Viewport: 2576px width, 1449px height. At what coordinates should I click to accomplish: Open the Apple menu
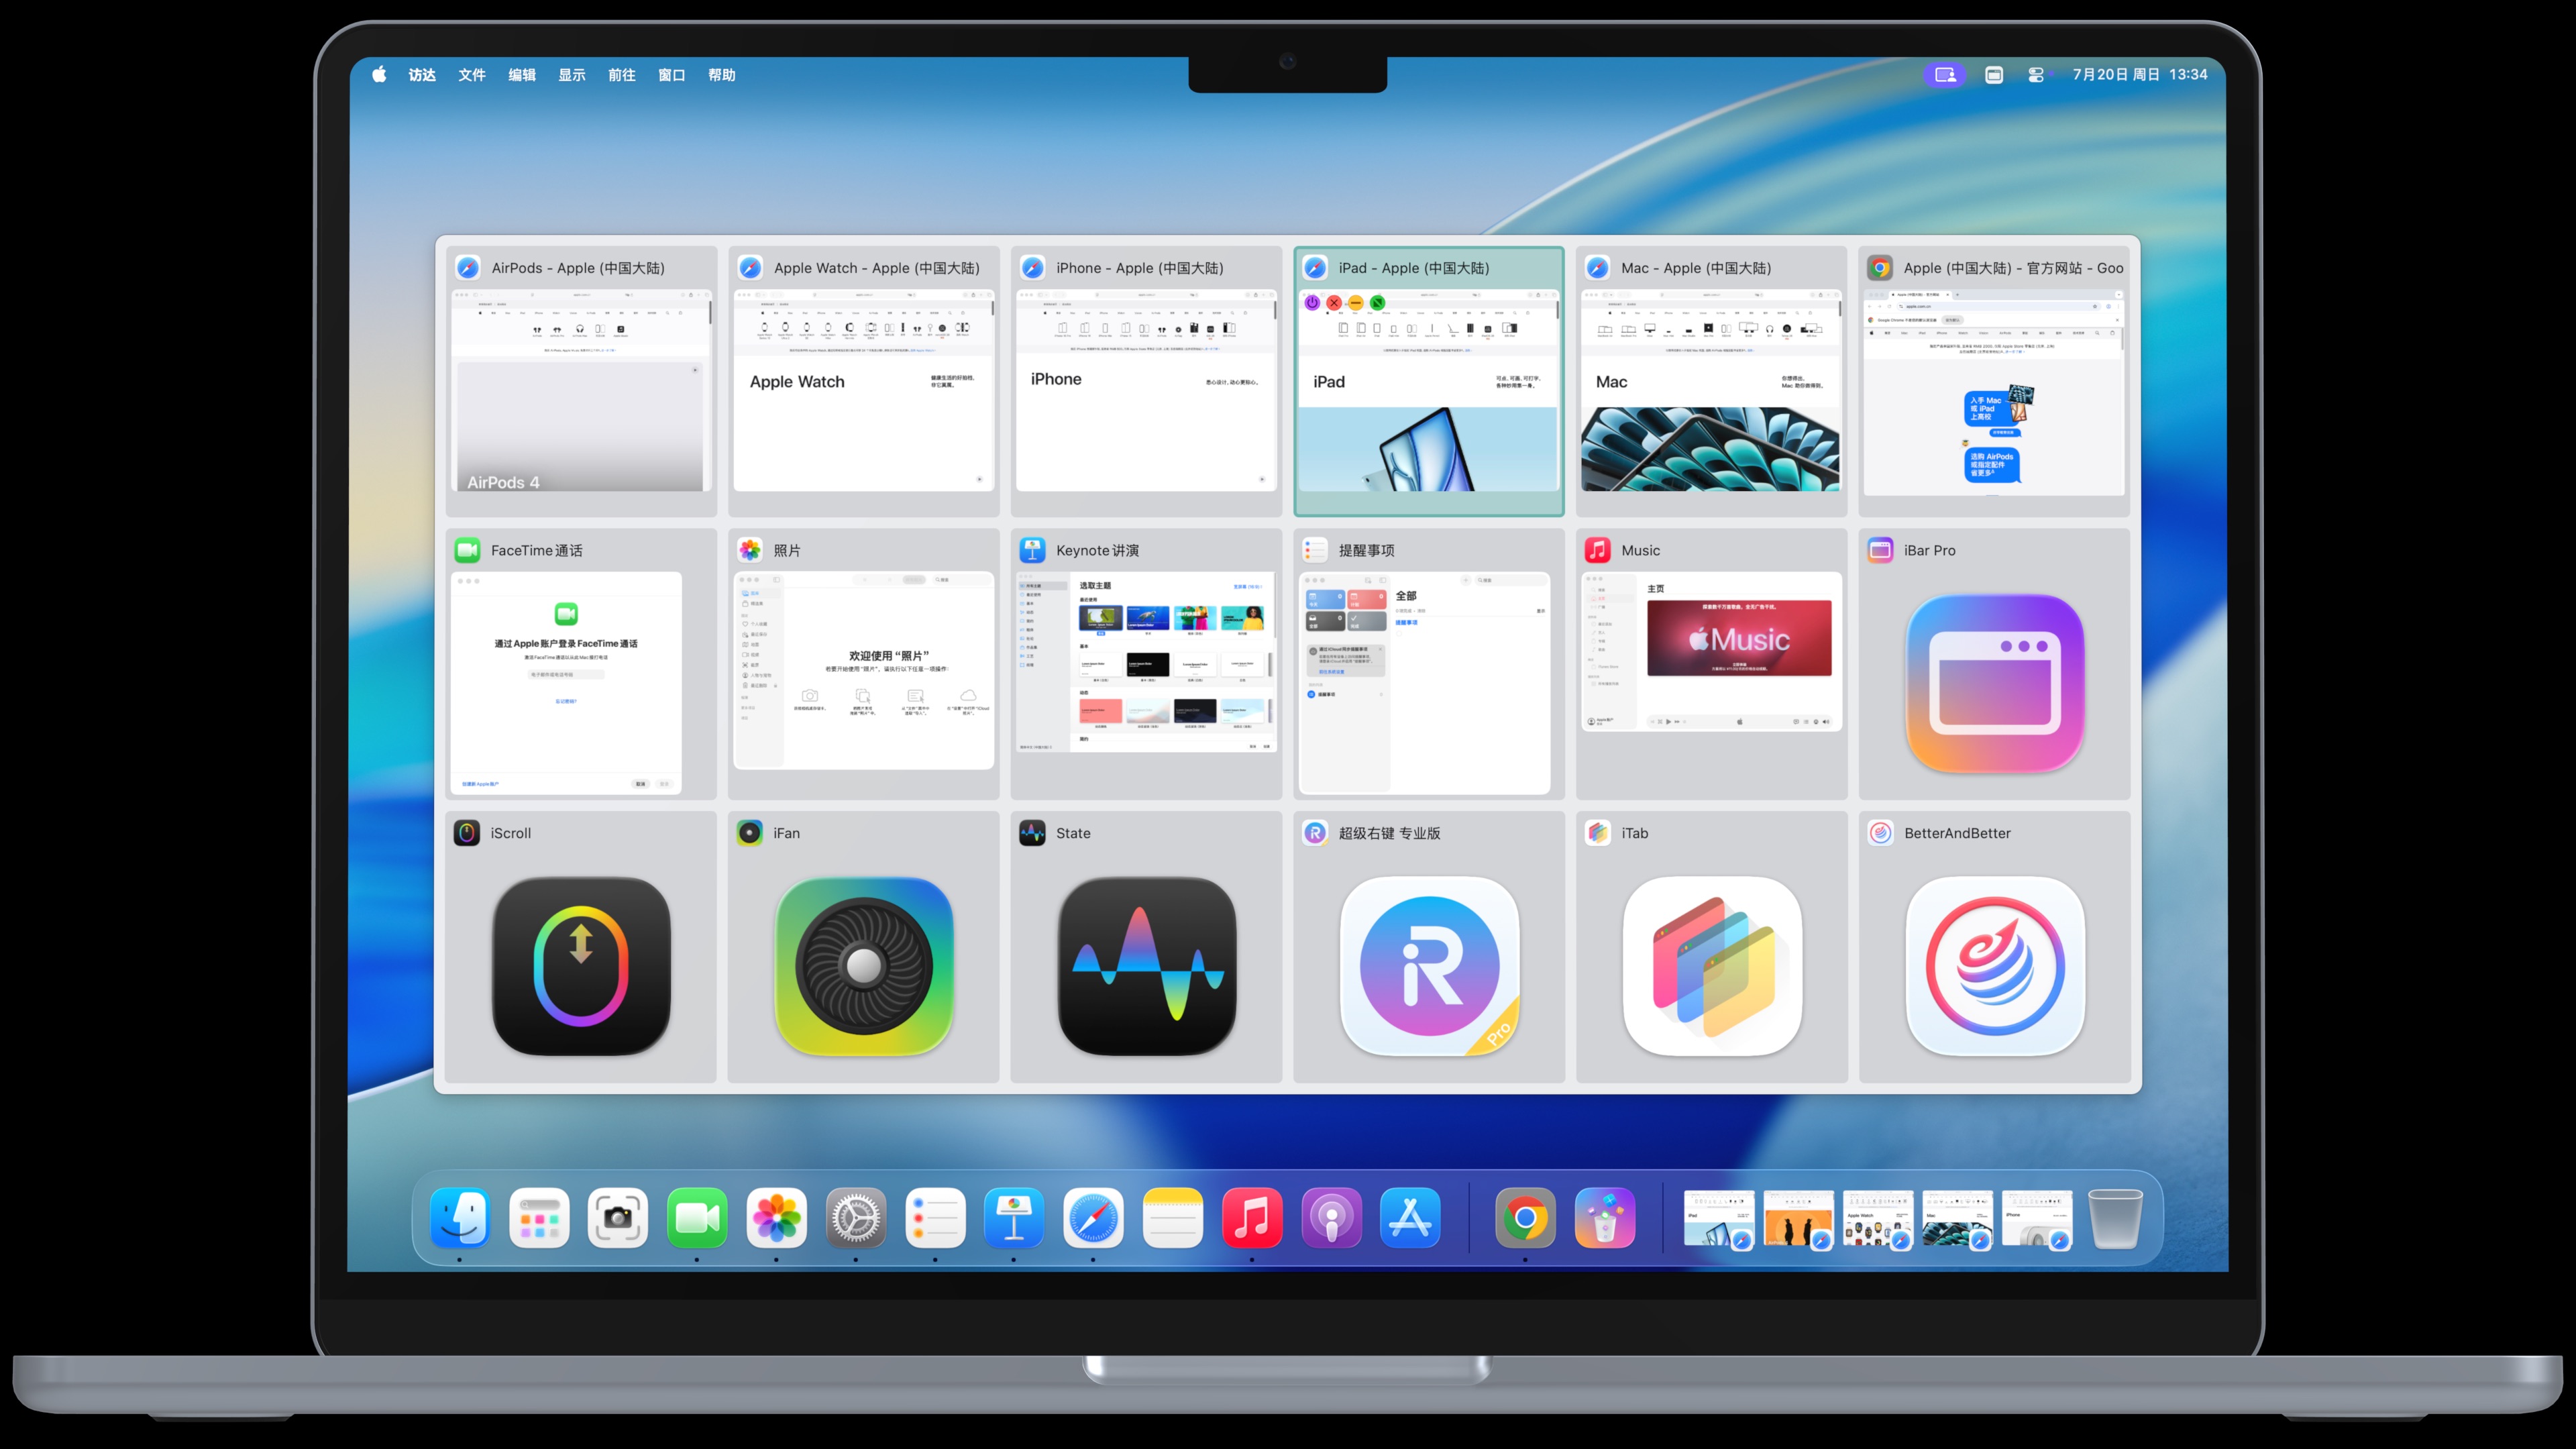(379, 75)
